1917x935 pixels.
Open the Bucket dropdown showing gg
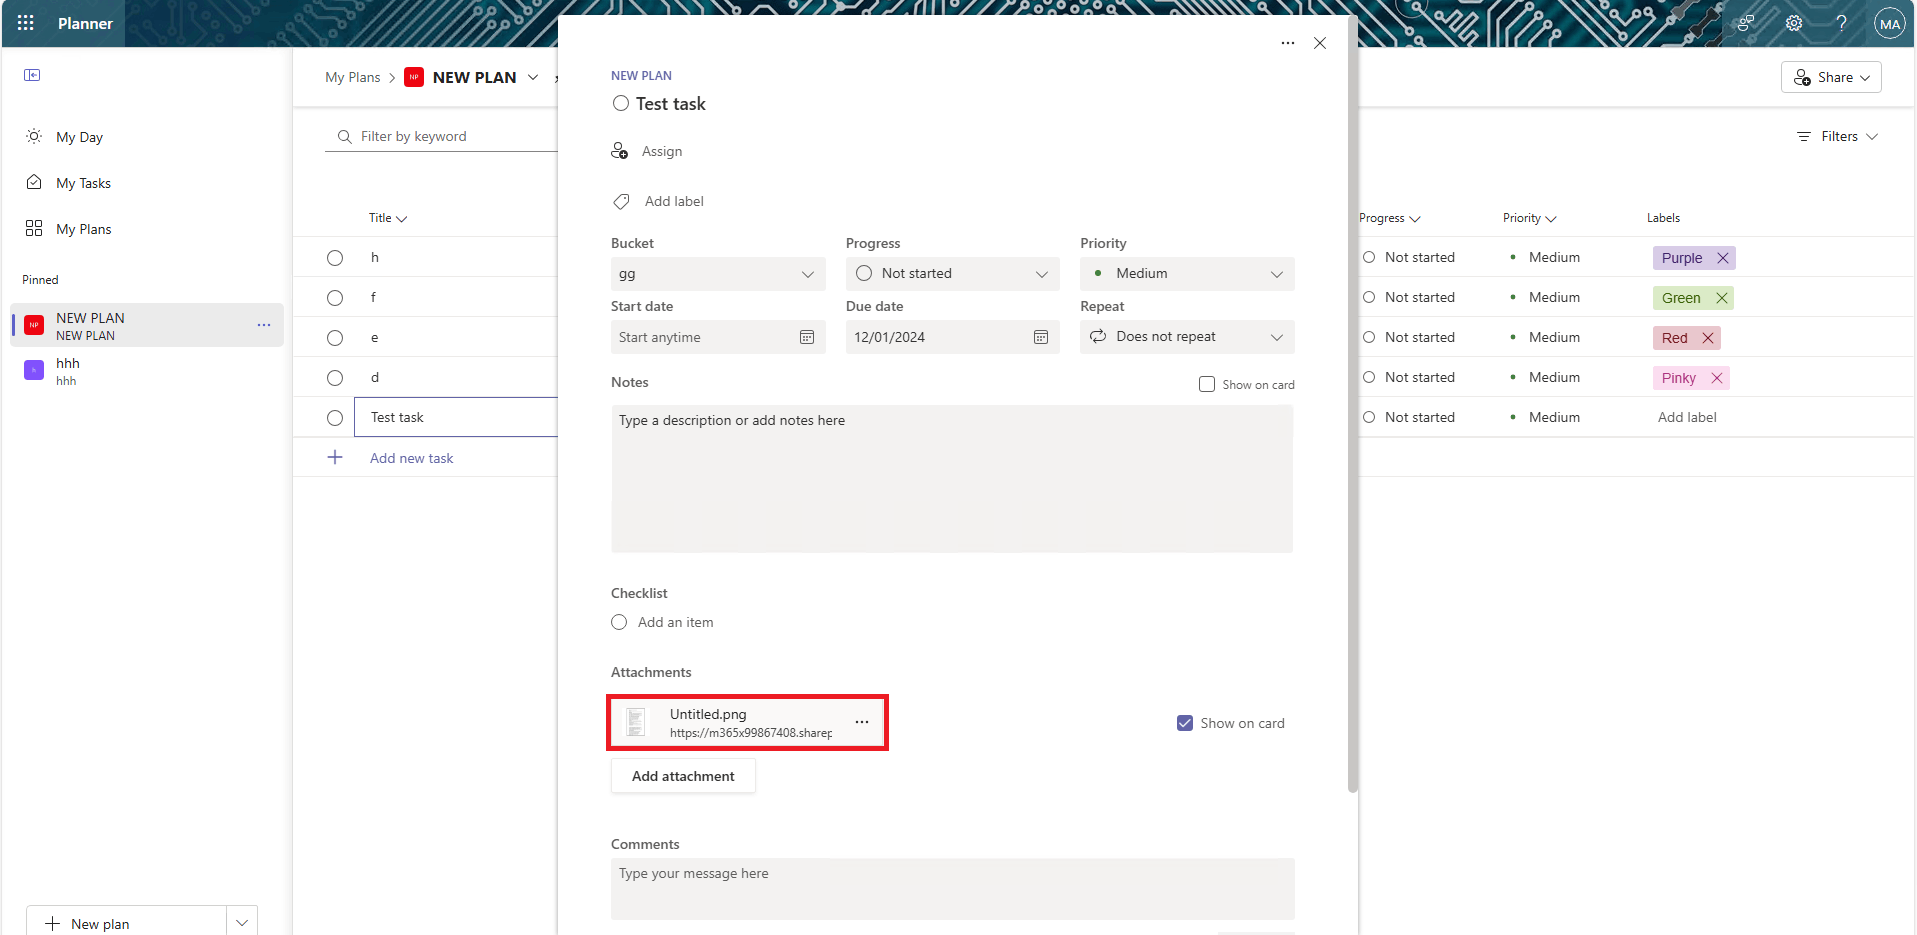coord(717,273)
